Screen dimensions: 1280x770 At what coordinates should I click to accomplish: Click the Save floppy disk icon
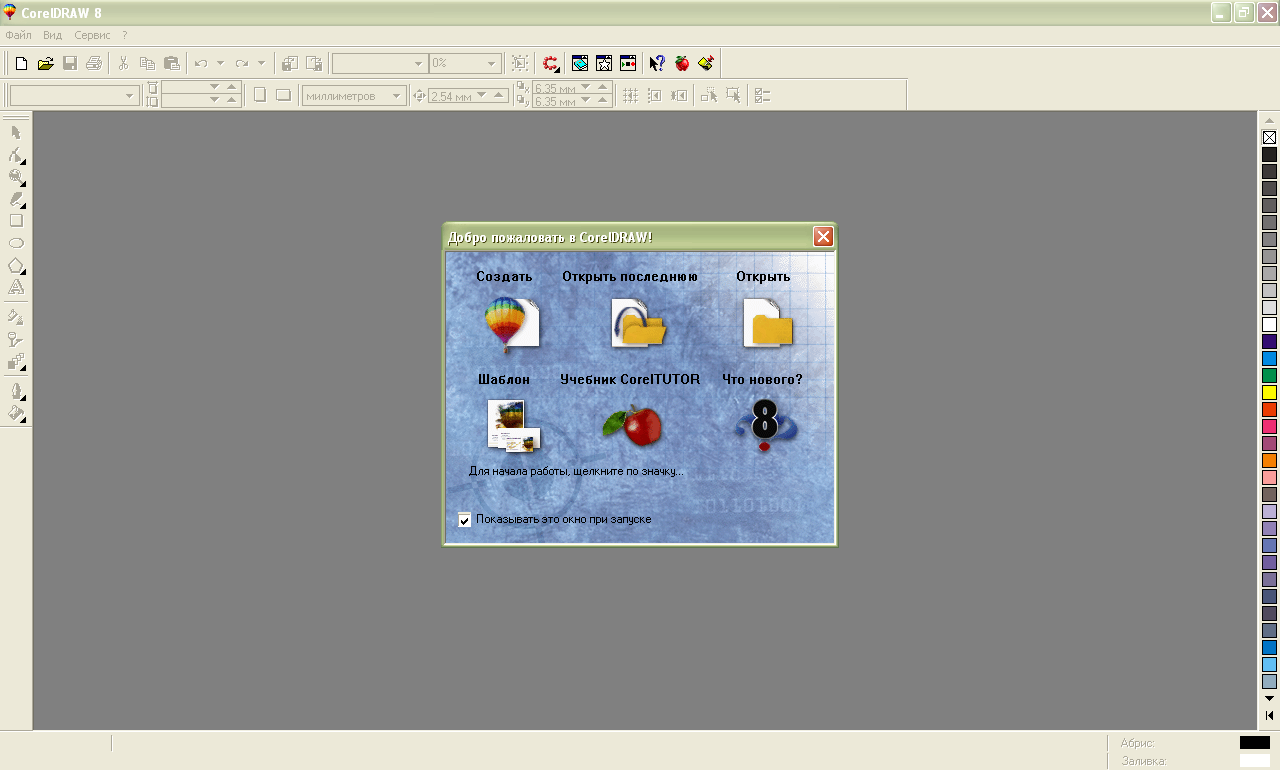click(x=70, y=63)
